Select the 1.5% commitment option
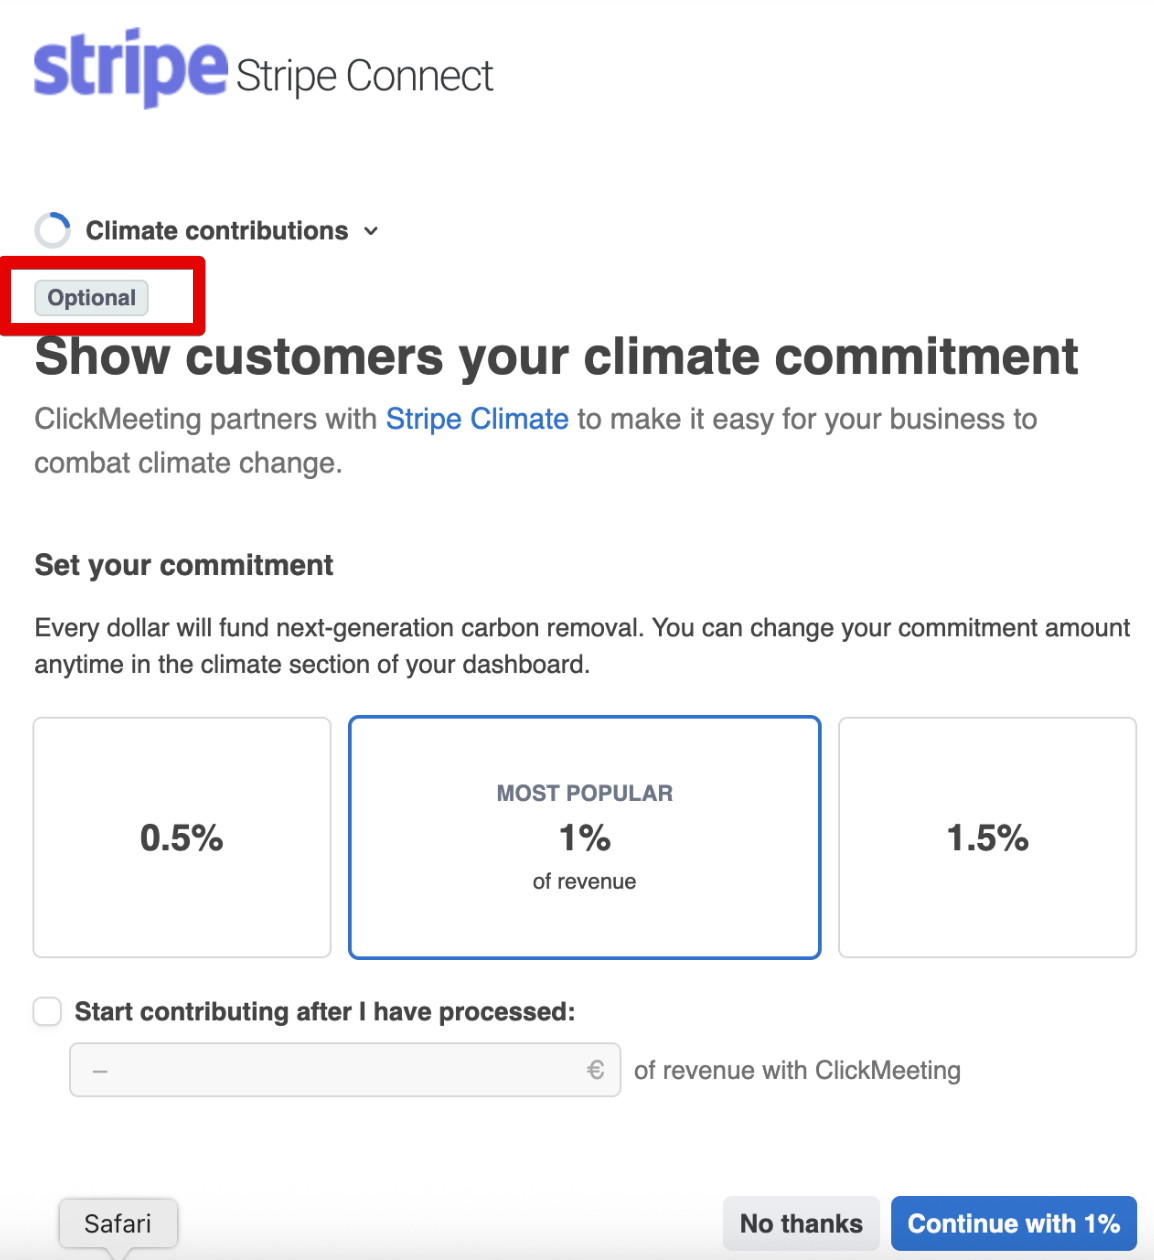The image size is (1154, 1260). point(987,837)
